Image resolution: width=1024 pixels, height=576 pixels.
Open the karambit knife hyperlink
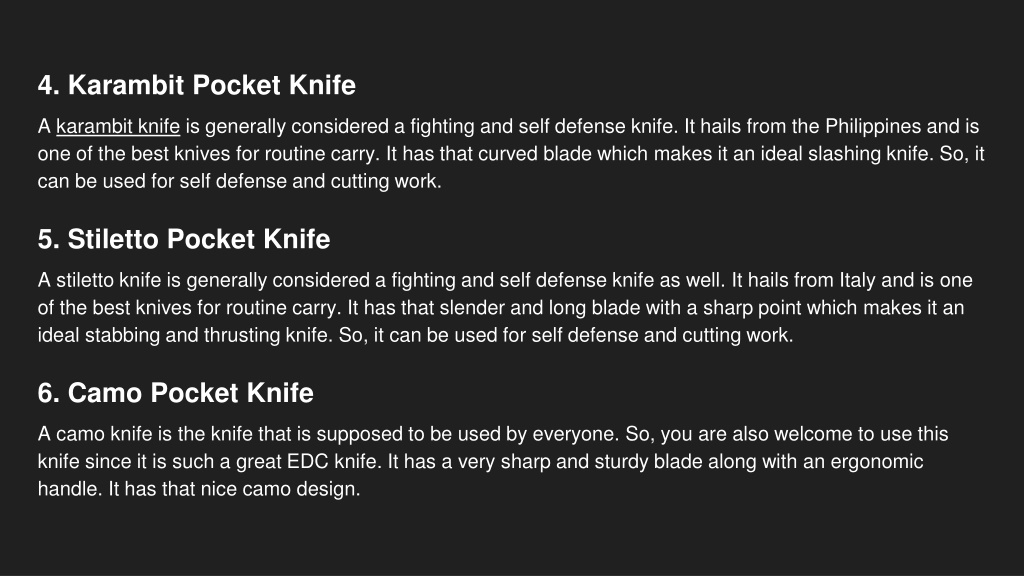click(x=118, y=126)
